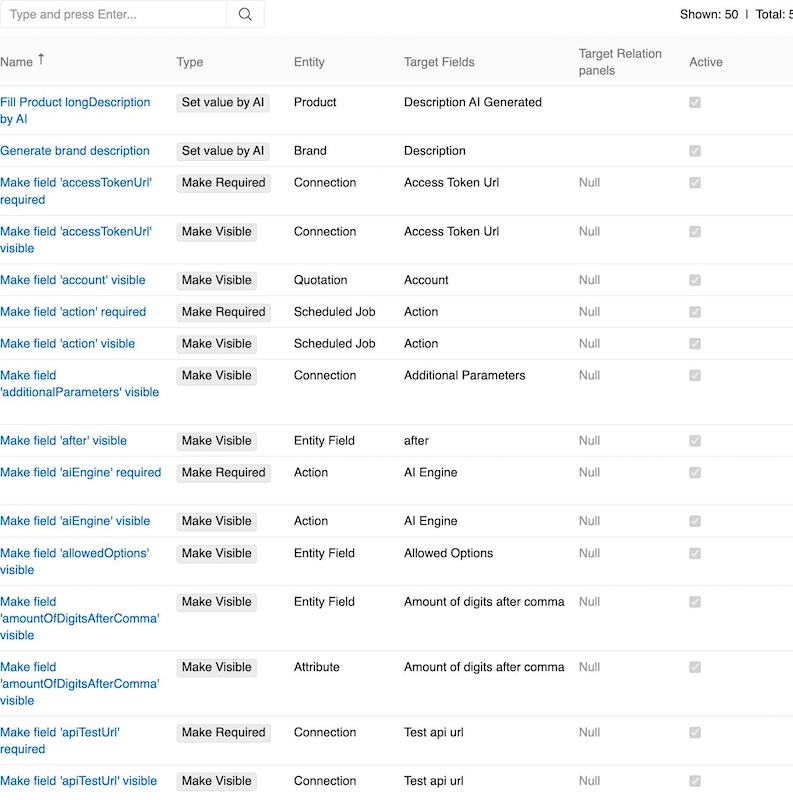Click 'Brand' entity cell
Screen dimensions: 793x800
point(310,151)
